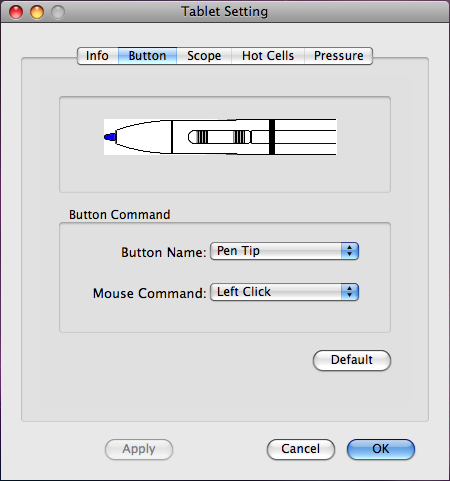The width and height of the screenshot is (450, 481).
Task: Click the blue pen tip in illustration
Action: point(110,137)
